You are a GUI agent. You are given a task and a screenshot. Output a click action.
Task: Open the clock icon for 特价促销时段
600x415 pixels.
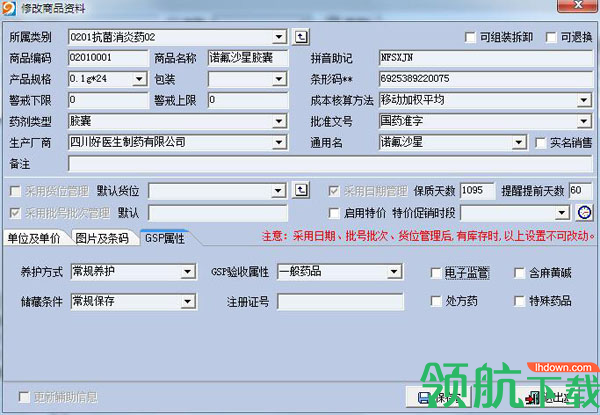pyautogui.click(x=584, y=212)
